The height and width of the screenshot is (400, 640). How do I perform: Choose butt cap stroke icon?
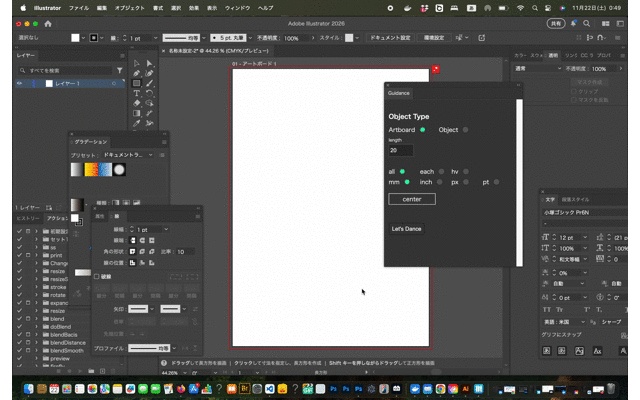(132, 240)
